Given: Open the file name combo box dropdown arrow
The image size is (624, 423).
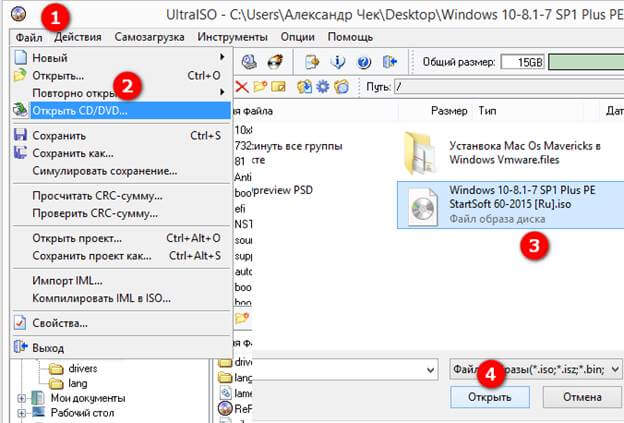Looking at the screenshot, I should click(430, 370).
